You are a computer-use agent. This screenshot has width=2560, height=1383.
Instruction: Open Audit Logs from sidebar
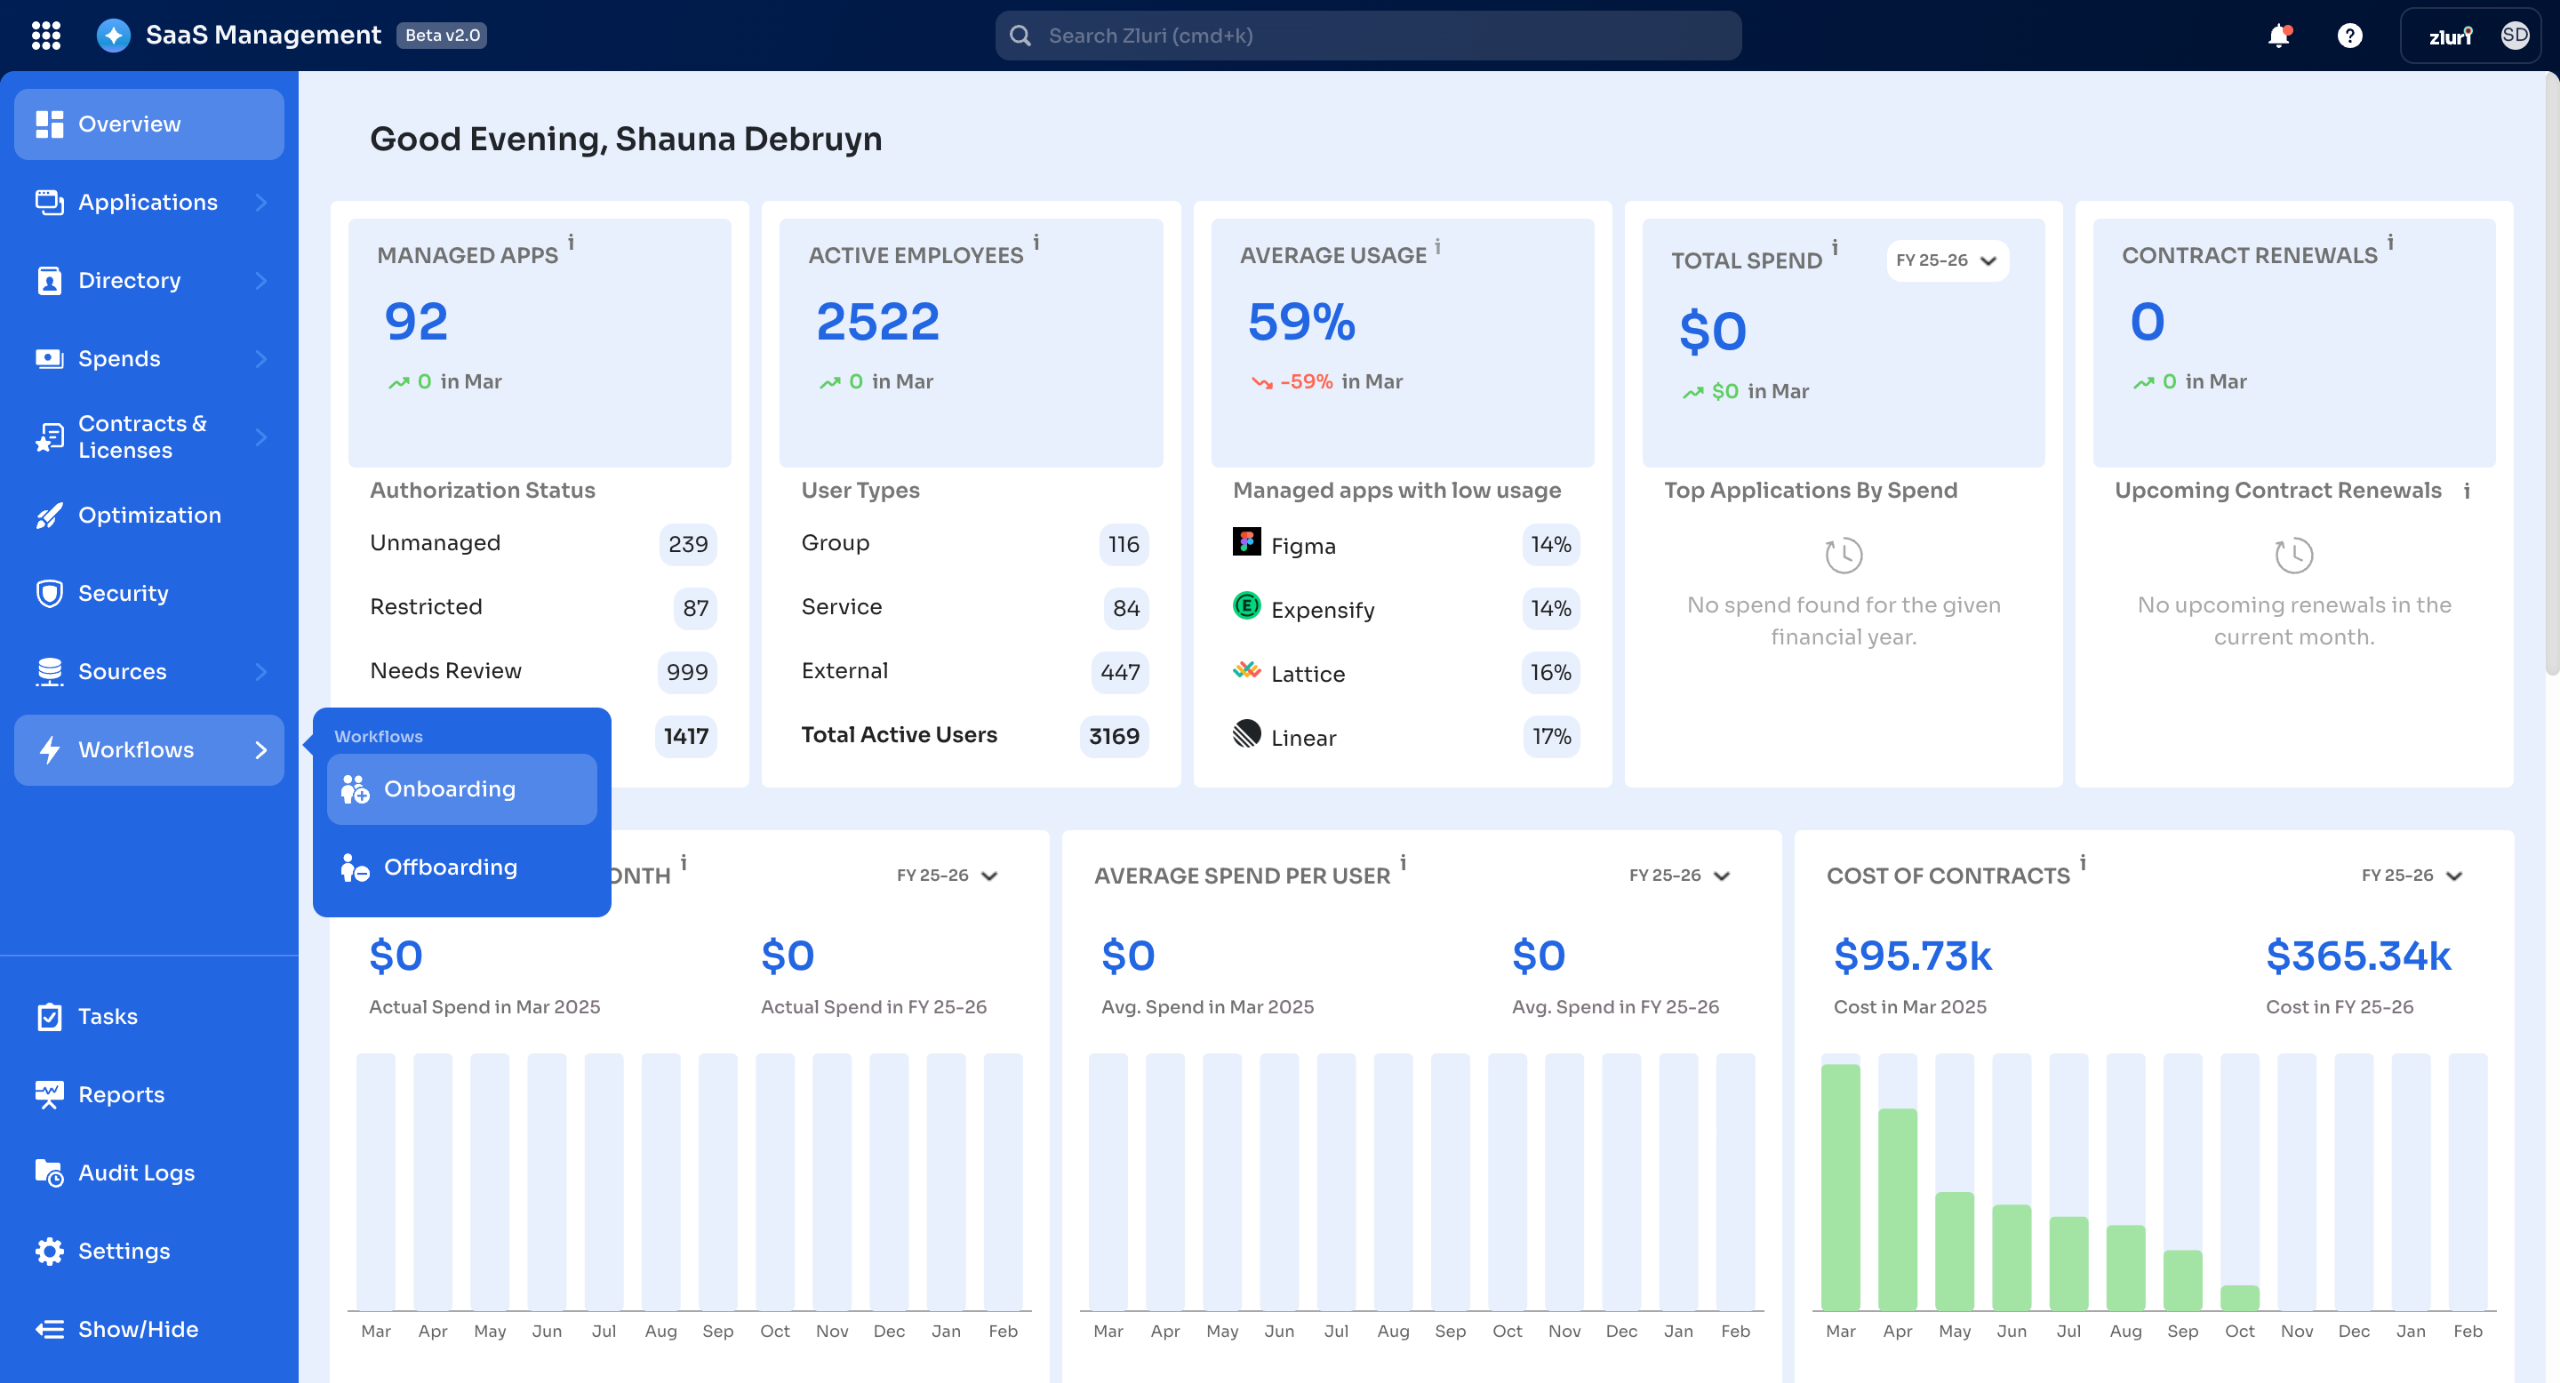pos(136,1172)
